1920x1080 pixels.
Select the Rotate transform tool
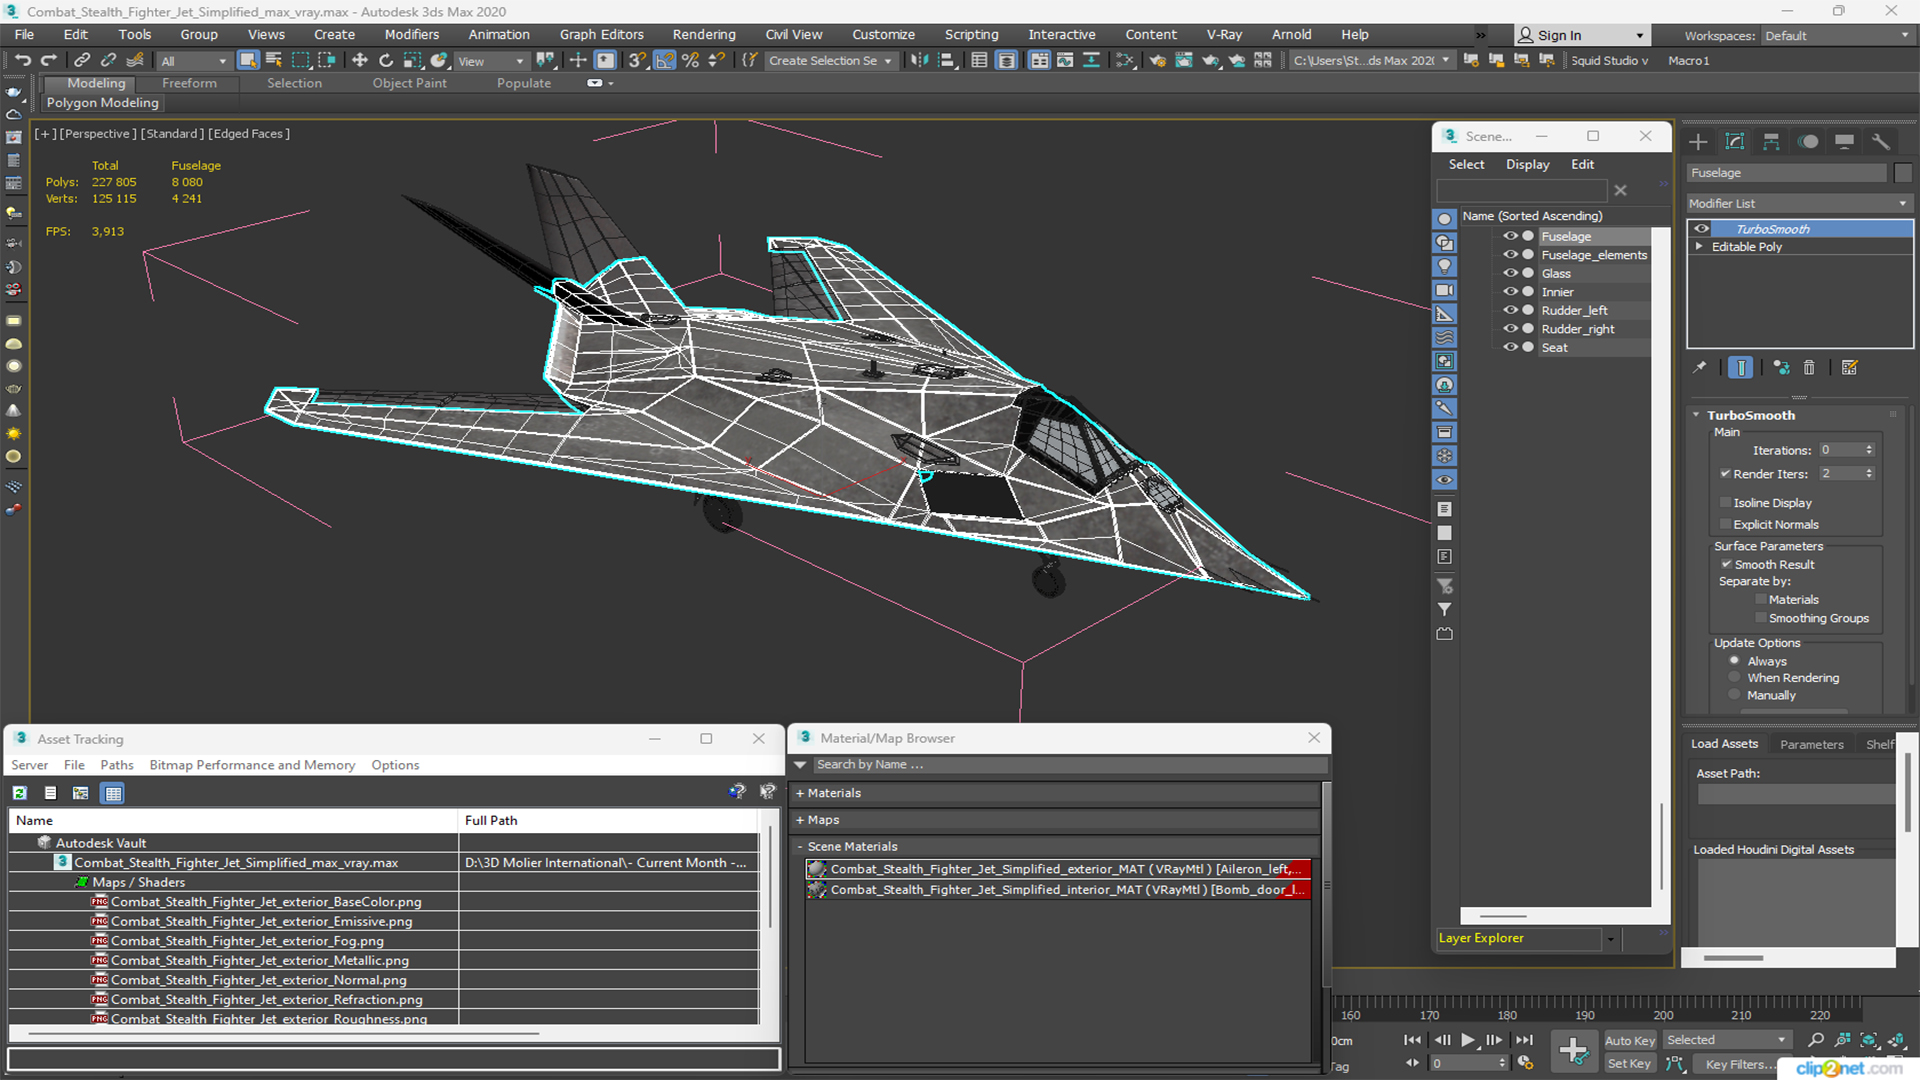tap(386, 61)
